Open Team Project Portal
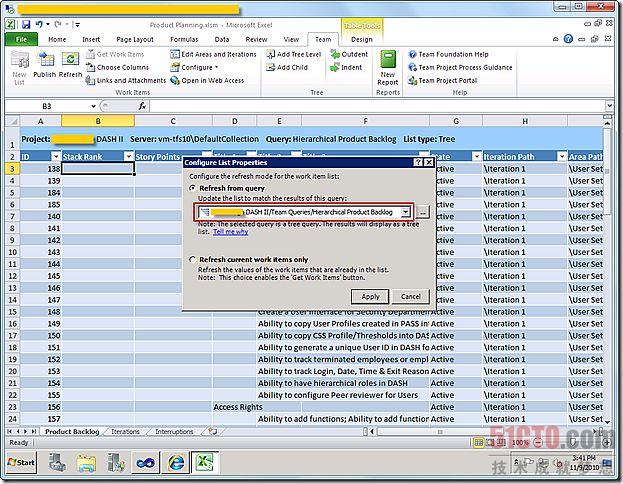This screenshot has width=623, height=484. pyautogui.click(x=443, y=80)
